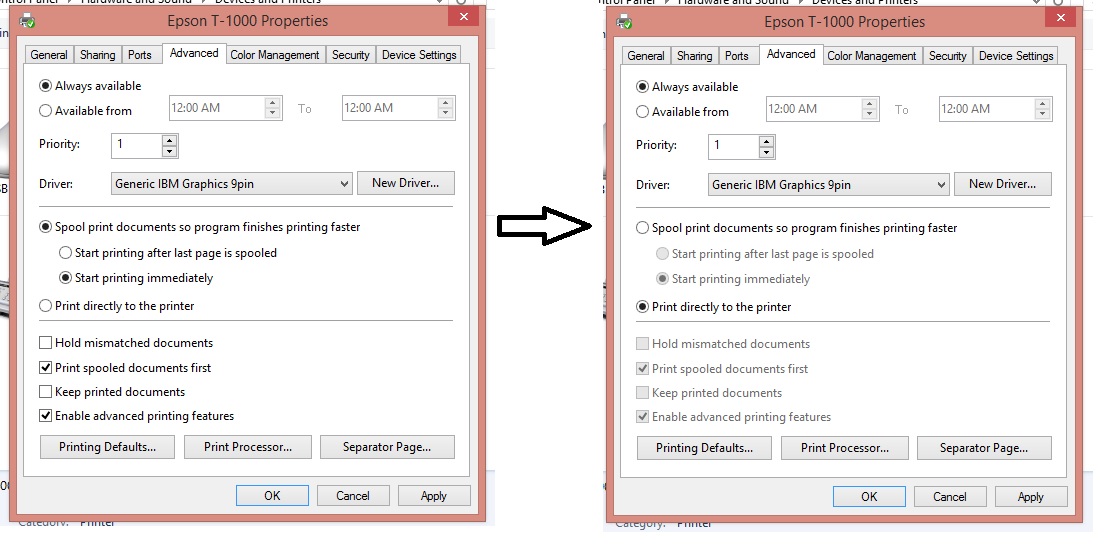Toggle Enable advanced printing features in left dialog

pyautogui.click(x=45, y=415)
